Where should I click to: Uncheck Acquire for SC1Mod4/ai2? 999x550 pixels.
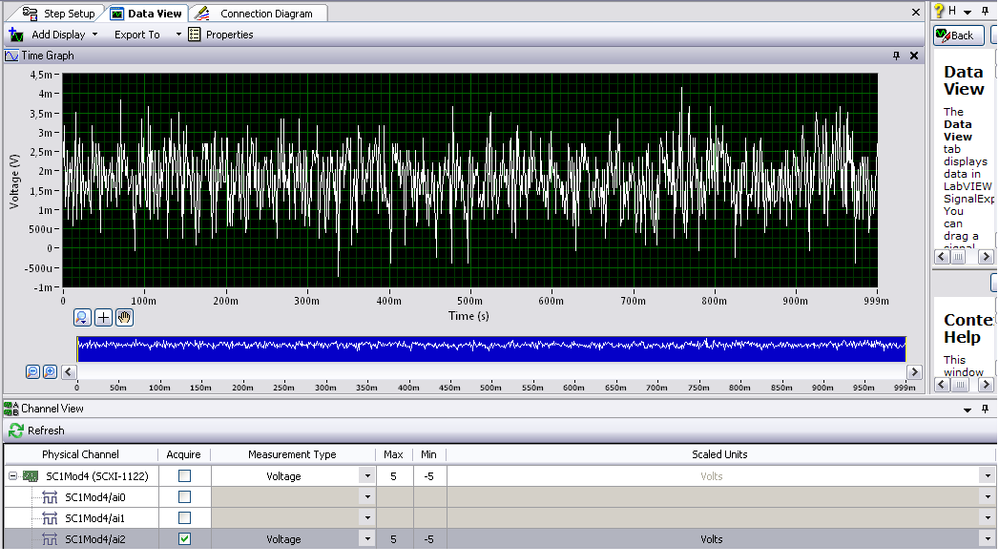[x=184, y=539]
